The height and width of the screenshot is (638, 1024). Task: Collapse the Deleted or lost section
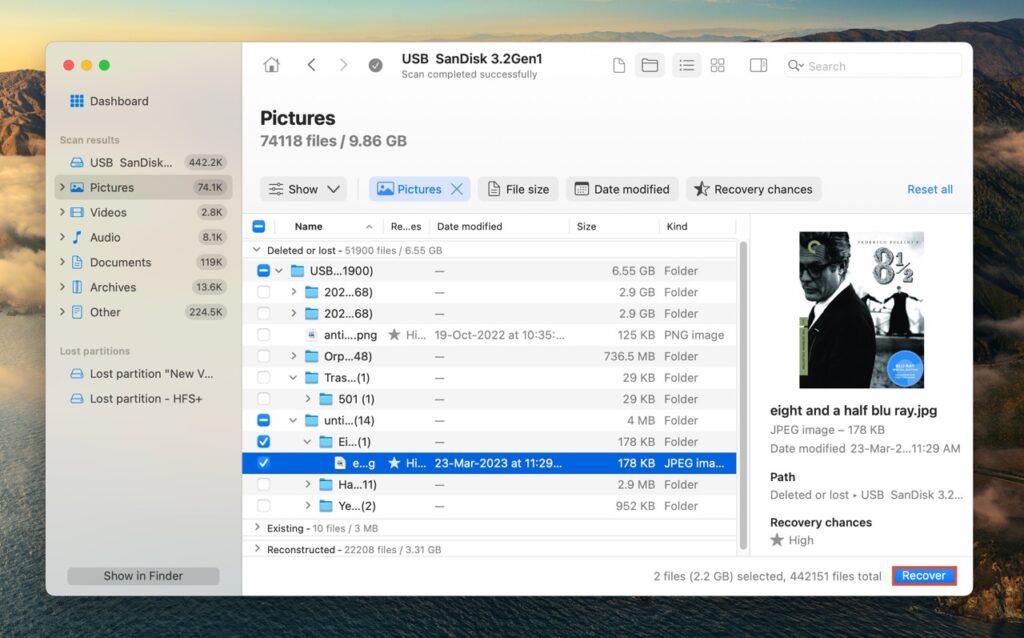[257, 250]
